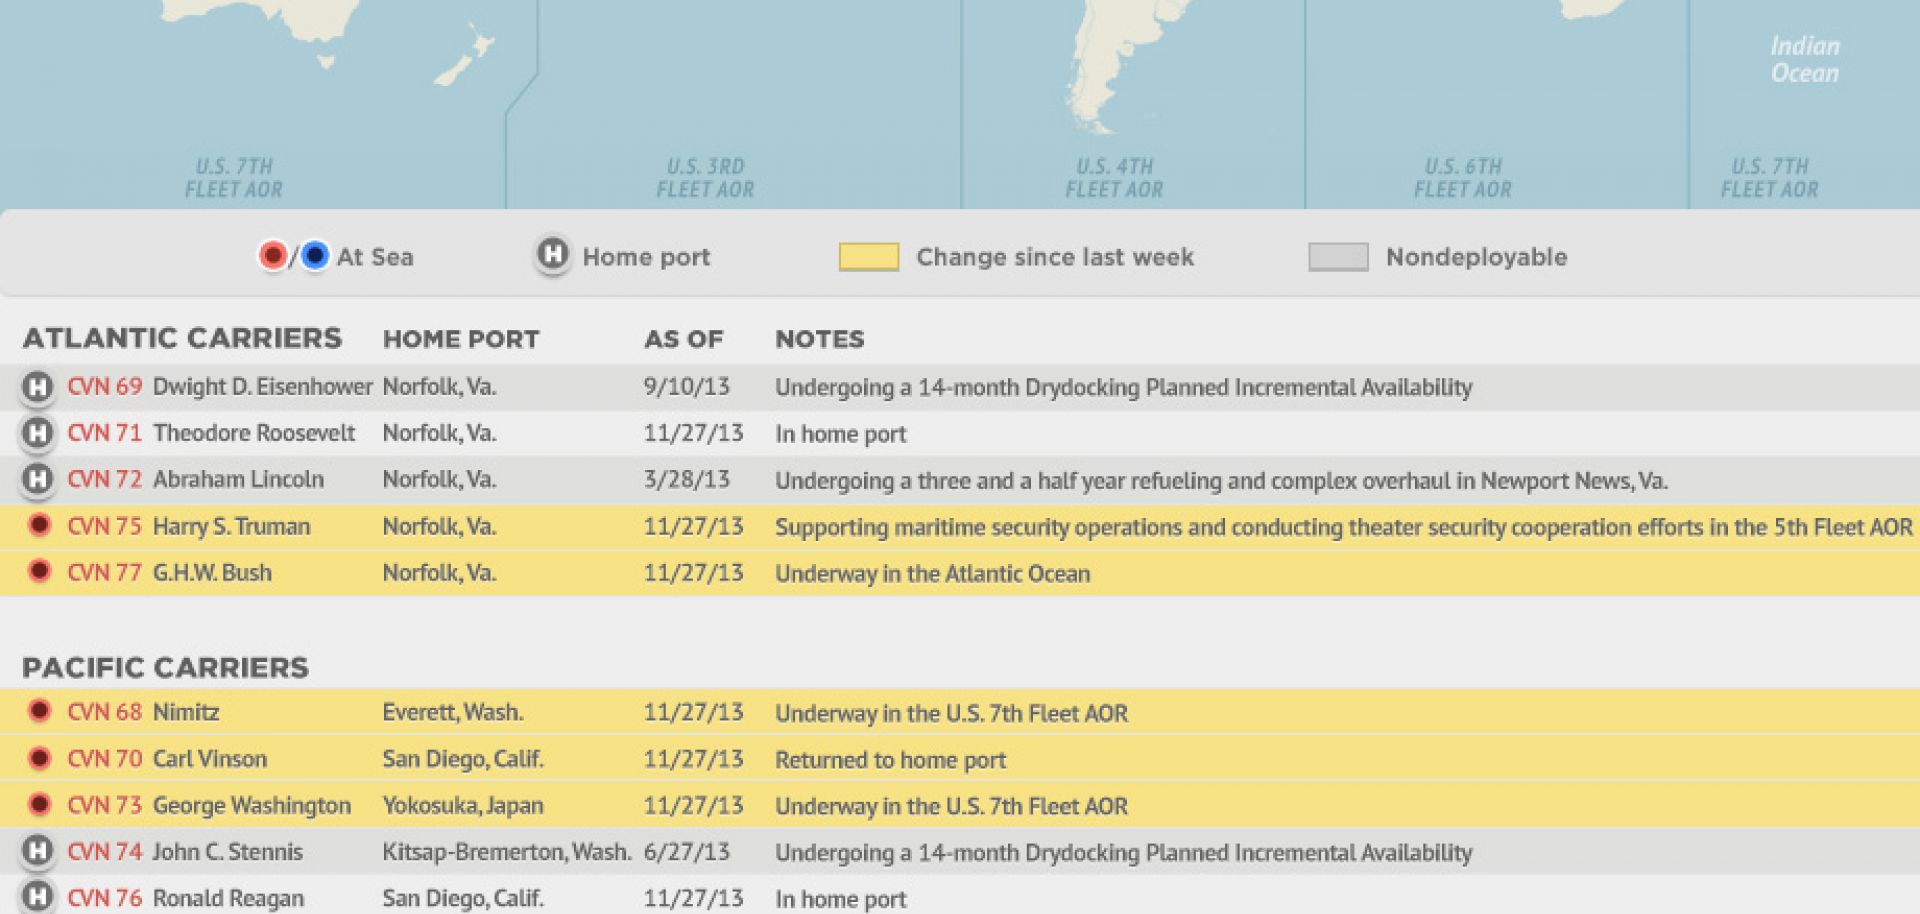Click red at-sea dot beside CVN 68 Nimitz

coord(39,711)
